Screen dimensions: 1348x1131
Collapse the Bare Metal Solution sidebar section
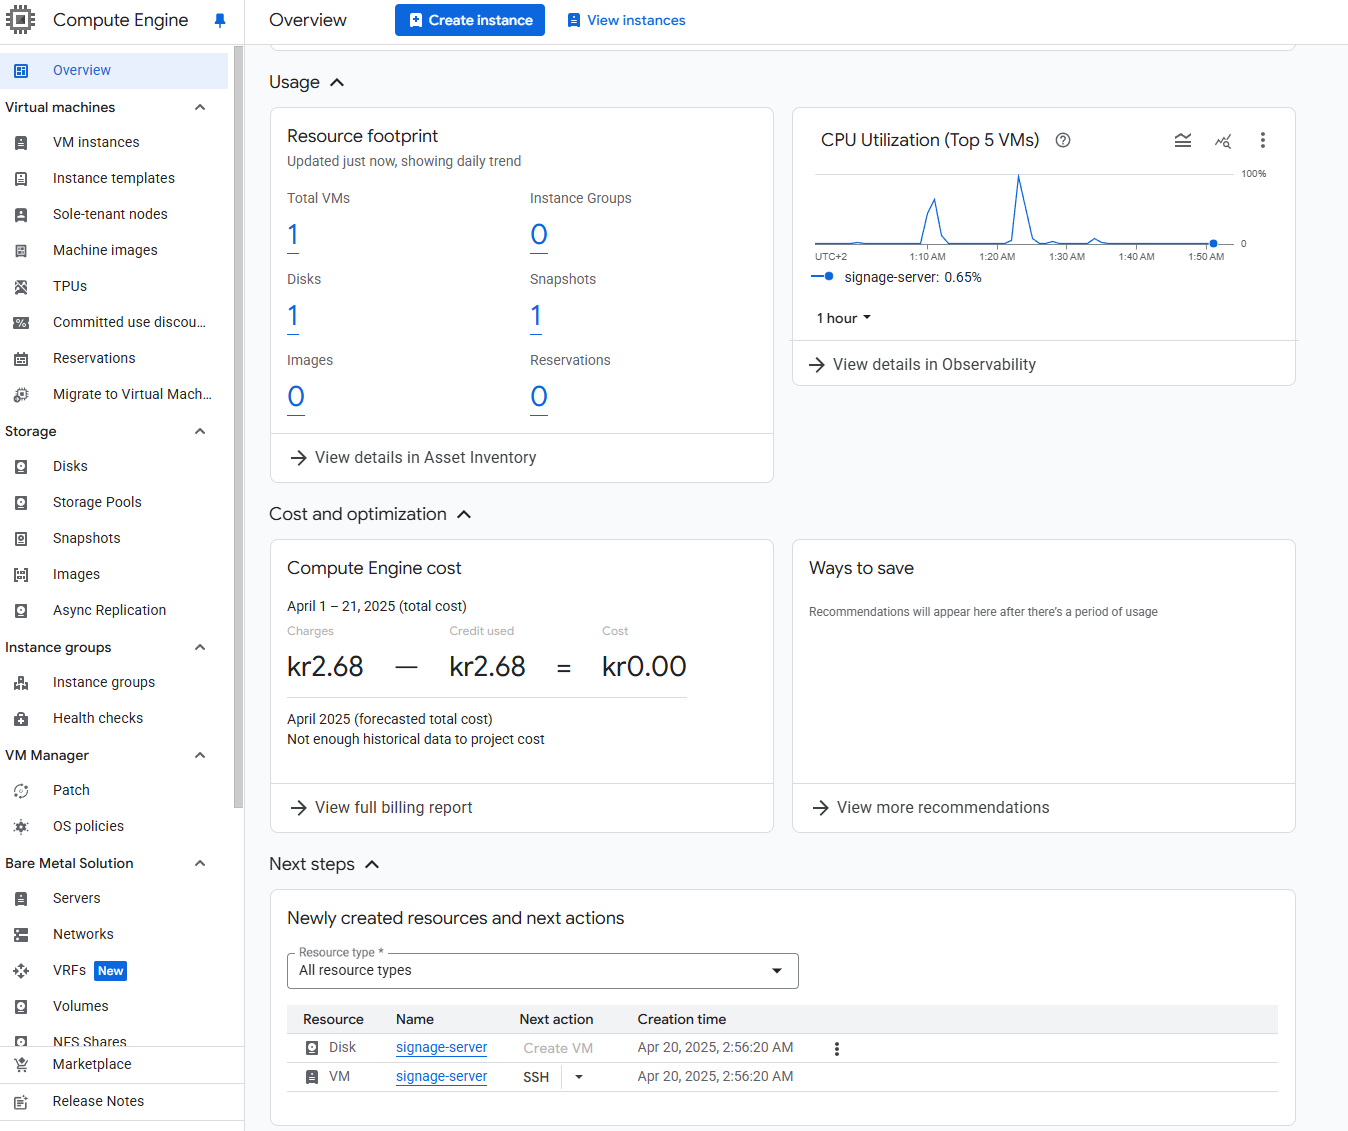click(x=200, y=863)
